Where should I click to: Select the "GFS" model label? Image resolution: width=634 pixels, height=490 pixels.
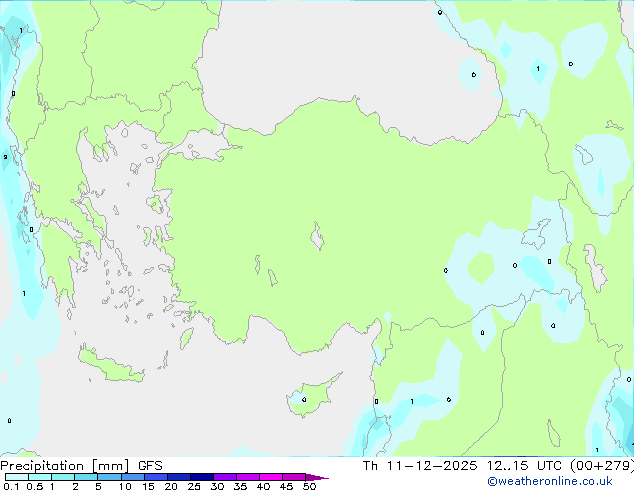point(150,466)
